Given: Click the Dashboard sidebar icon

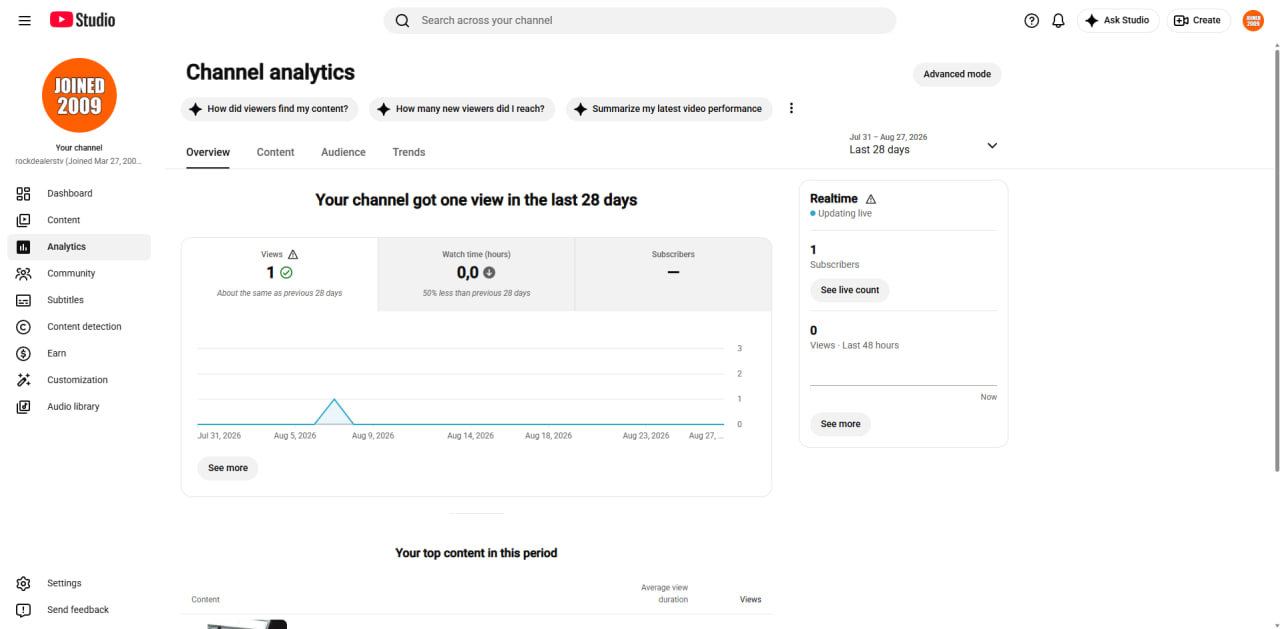Looking at the screenshot, I should click(24, 193).
